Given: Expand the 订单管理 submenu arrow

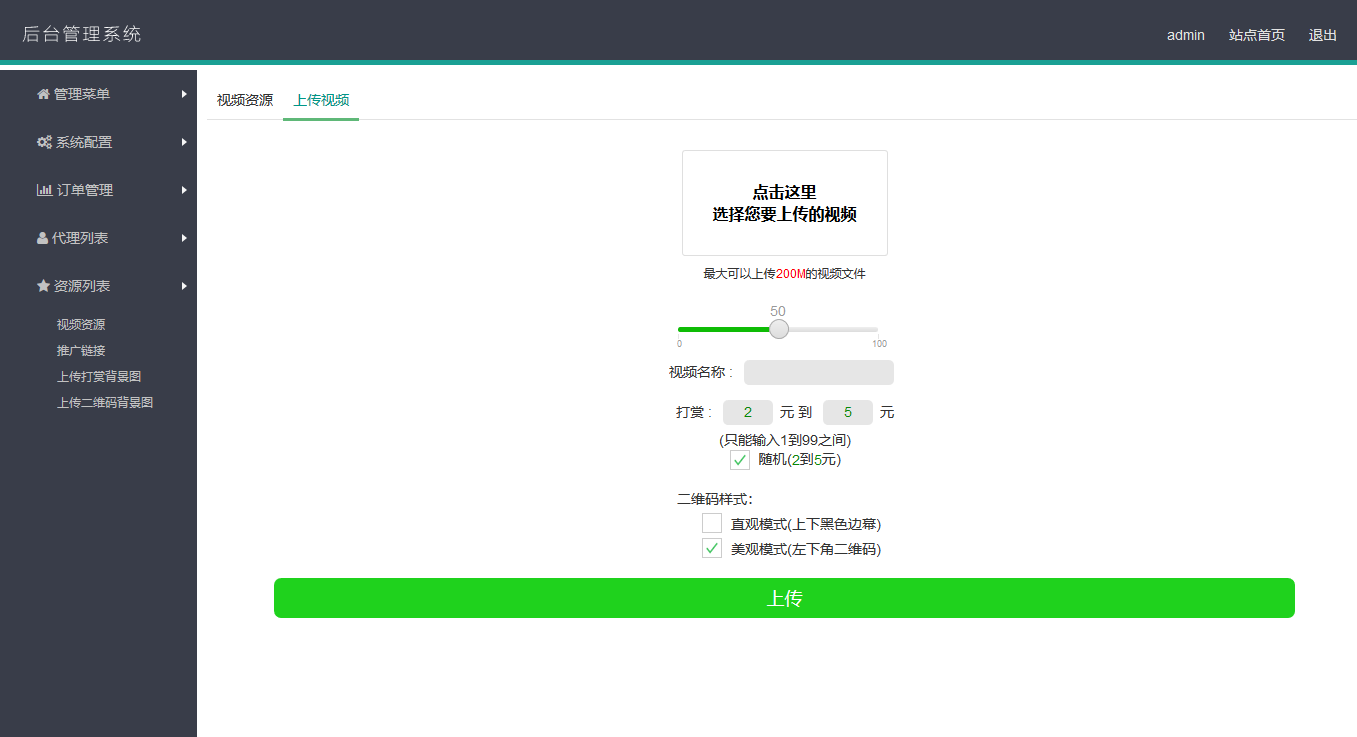Looking at the screenshot, I should [x=184, y=190].
